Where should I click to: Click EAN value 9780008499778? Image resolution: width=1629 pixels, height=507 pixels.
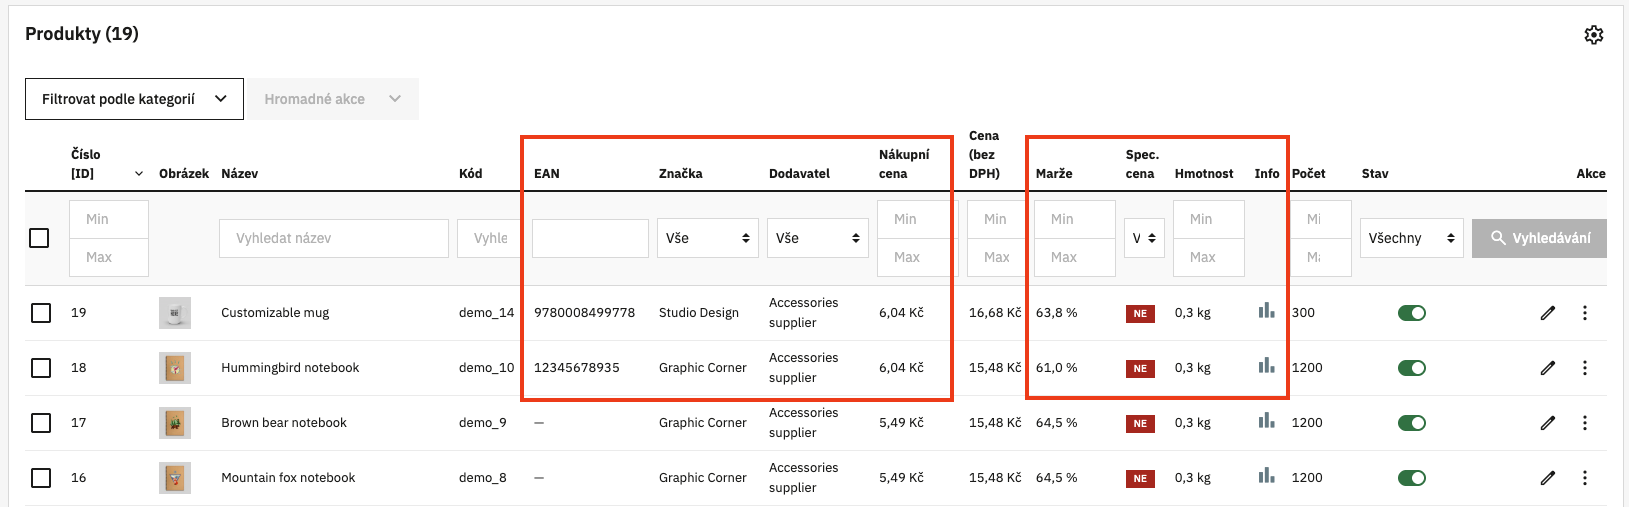pos(584,313)
